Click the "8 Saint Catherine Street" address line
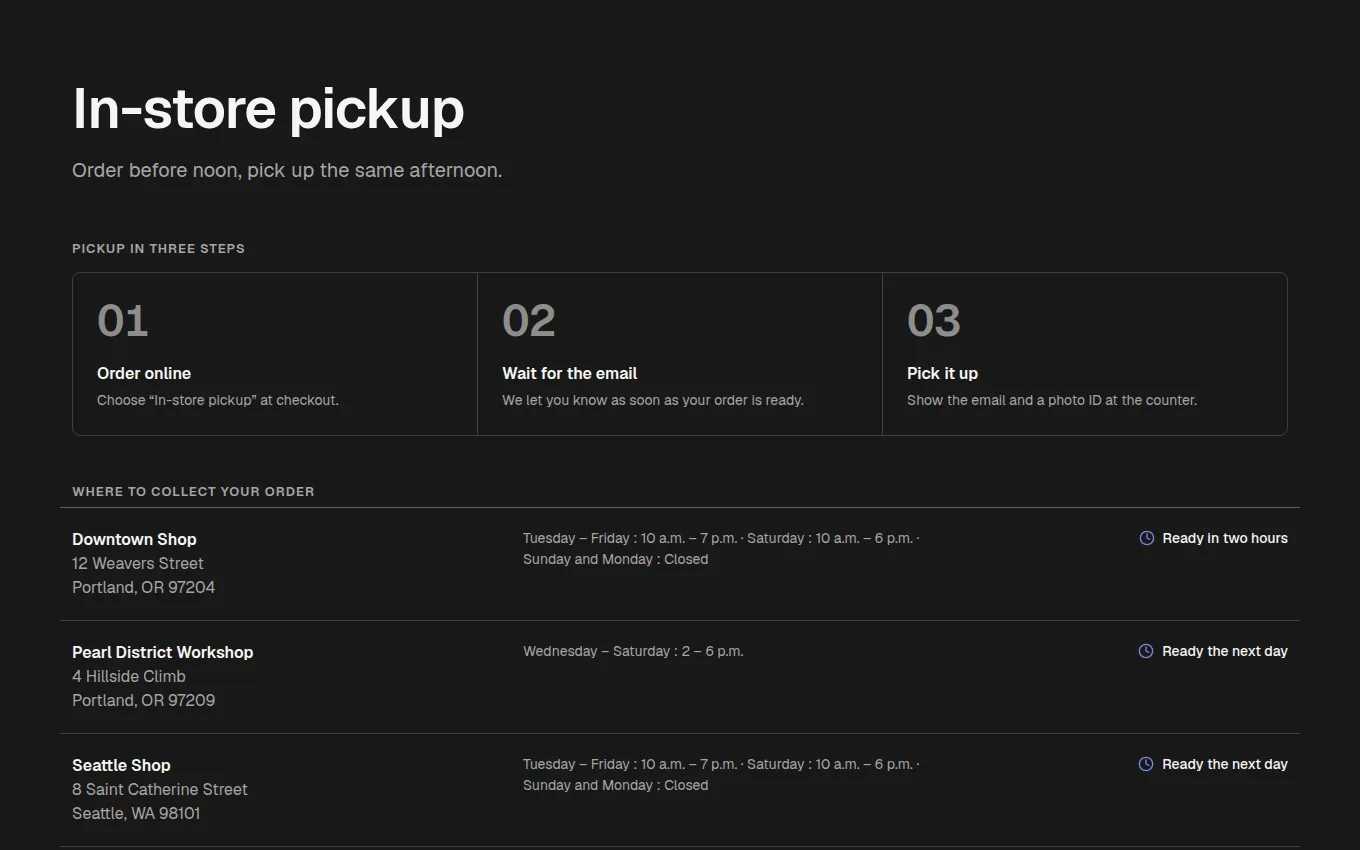Image resolution: width=1360 pixels, height=850 pixels. click(160, 789)
